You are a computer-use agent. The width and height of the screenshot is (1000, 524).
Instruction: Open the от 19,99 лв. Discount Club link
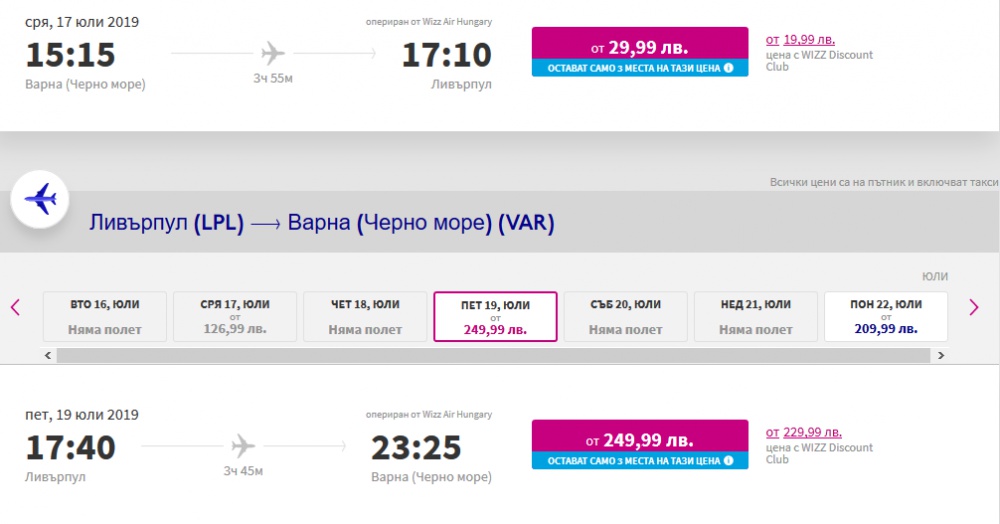click(800, 40)
